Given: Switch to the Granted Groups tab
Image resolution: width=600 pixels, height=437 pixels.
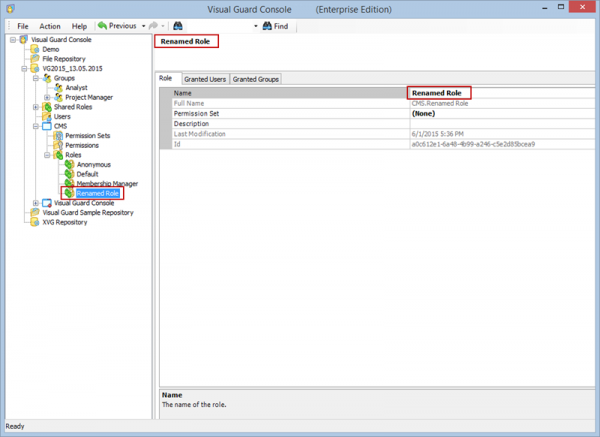Looking at the screenshot, I should pos(256,79).
